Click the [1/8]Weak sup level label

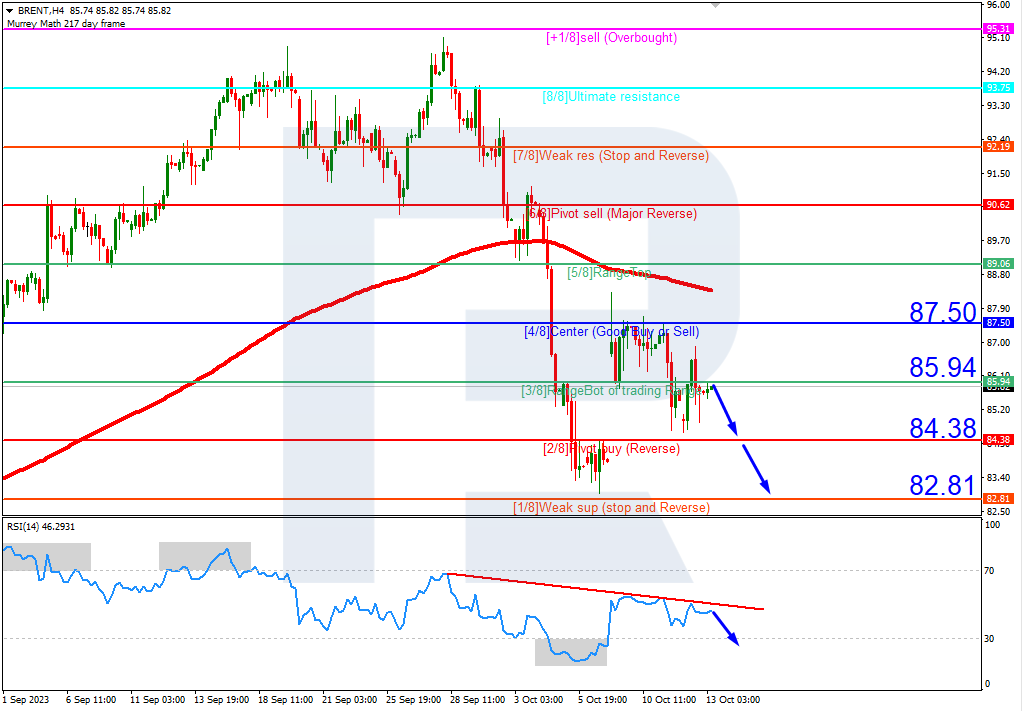[611, 508]
